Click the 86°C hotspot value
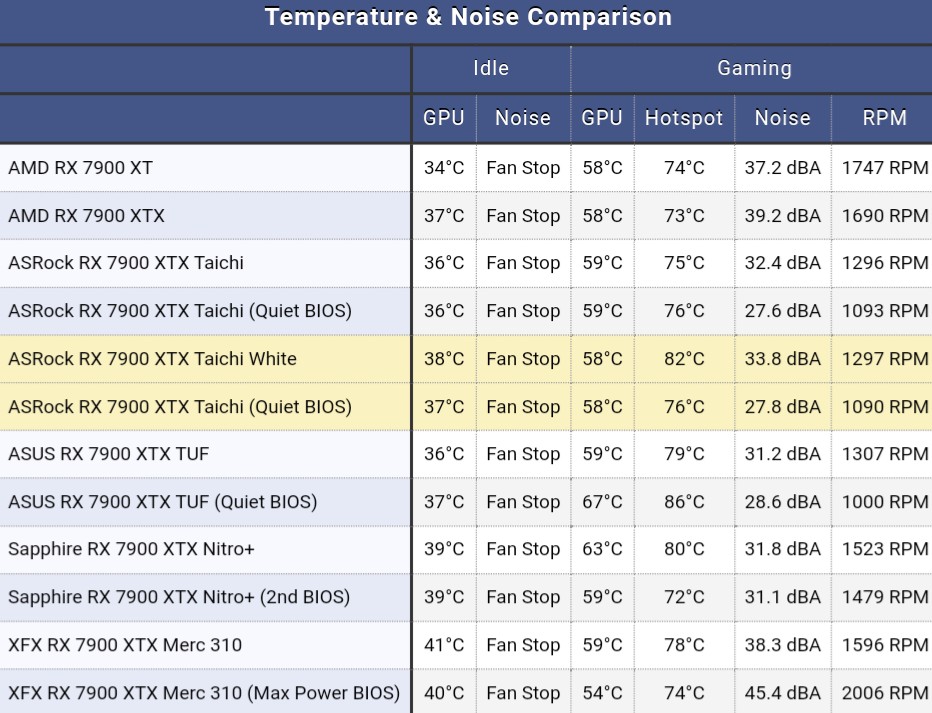This screenshot has width=932, height=713. (684, 502)
